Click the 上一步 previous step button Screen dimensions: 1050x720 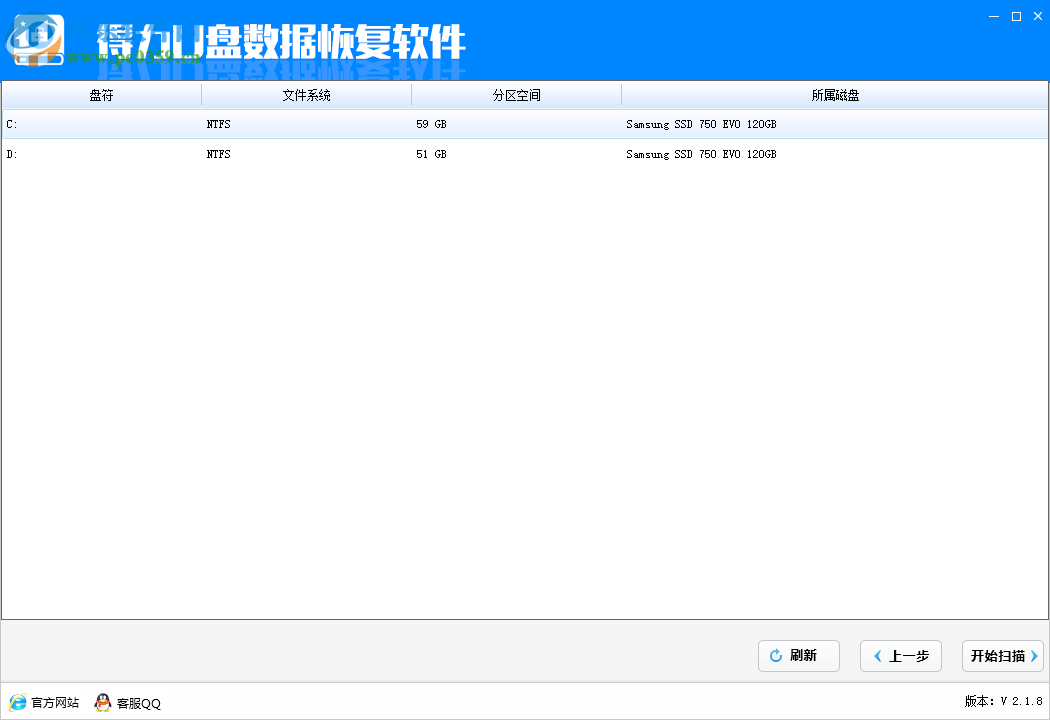[900, 656]
